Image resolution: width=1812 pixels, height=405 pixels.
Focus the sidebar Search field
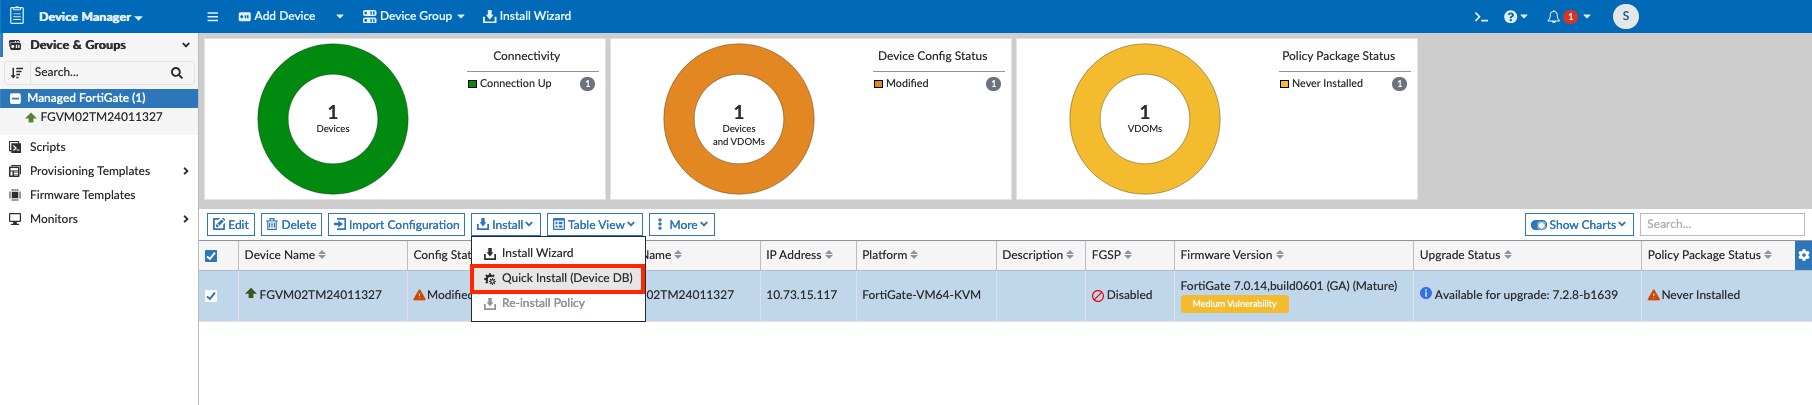coord(98,72)
